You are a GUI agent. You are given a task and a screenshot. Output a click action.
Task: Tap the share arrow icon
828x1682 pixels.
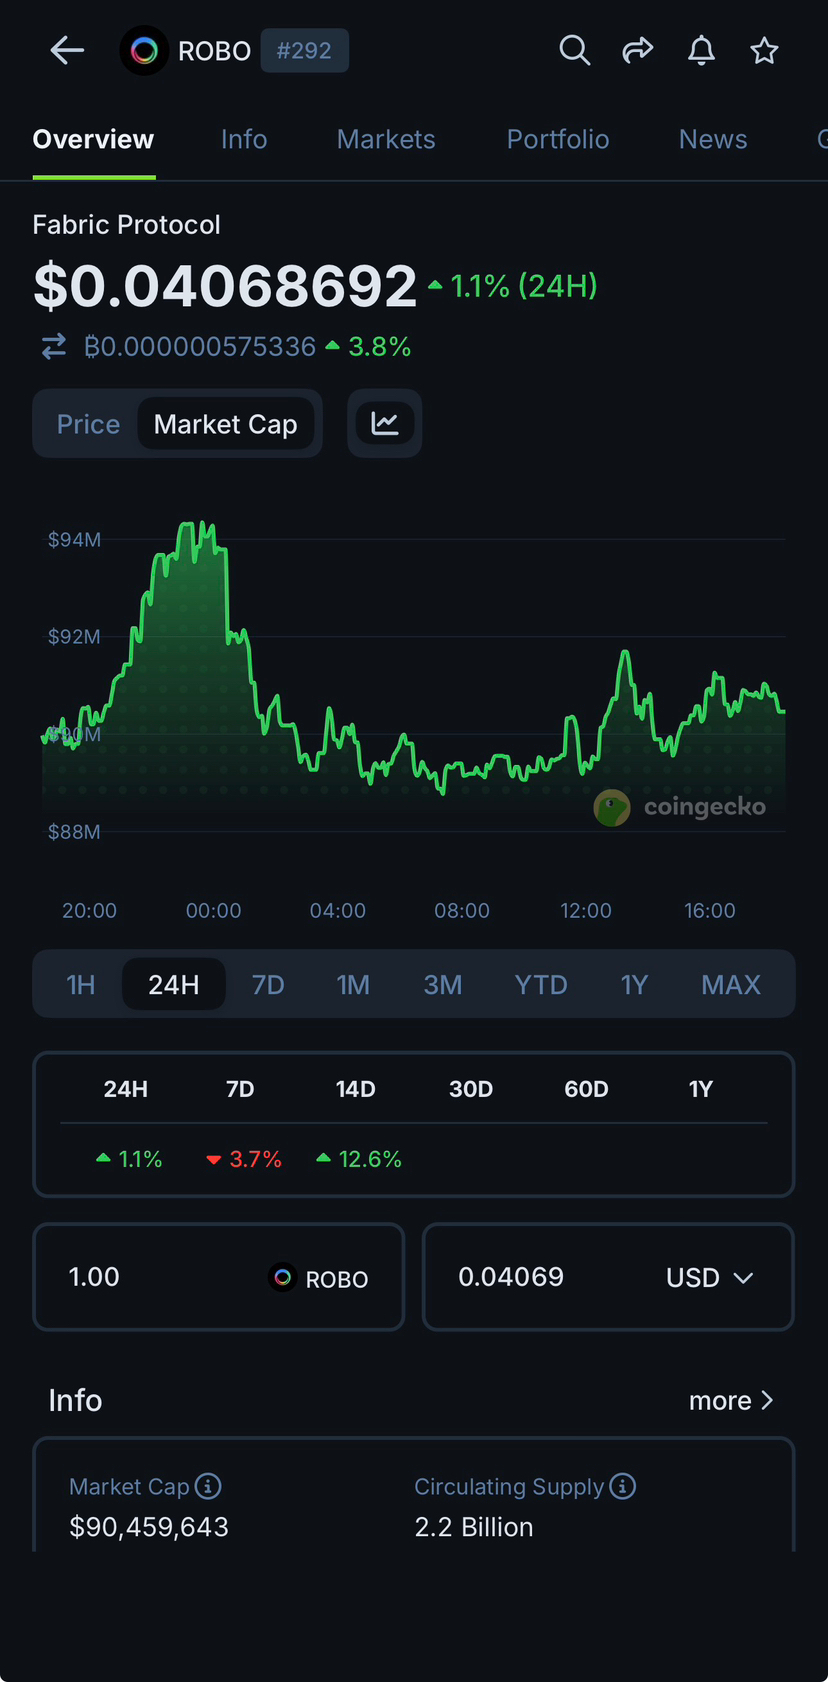pos(638,50)
